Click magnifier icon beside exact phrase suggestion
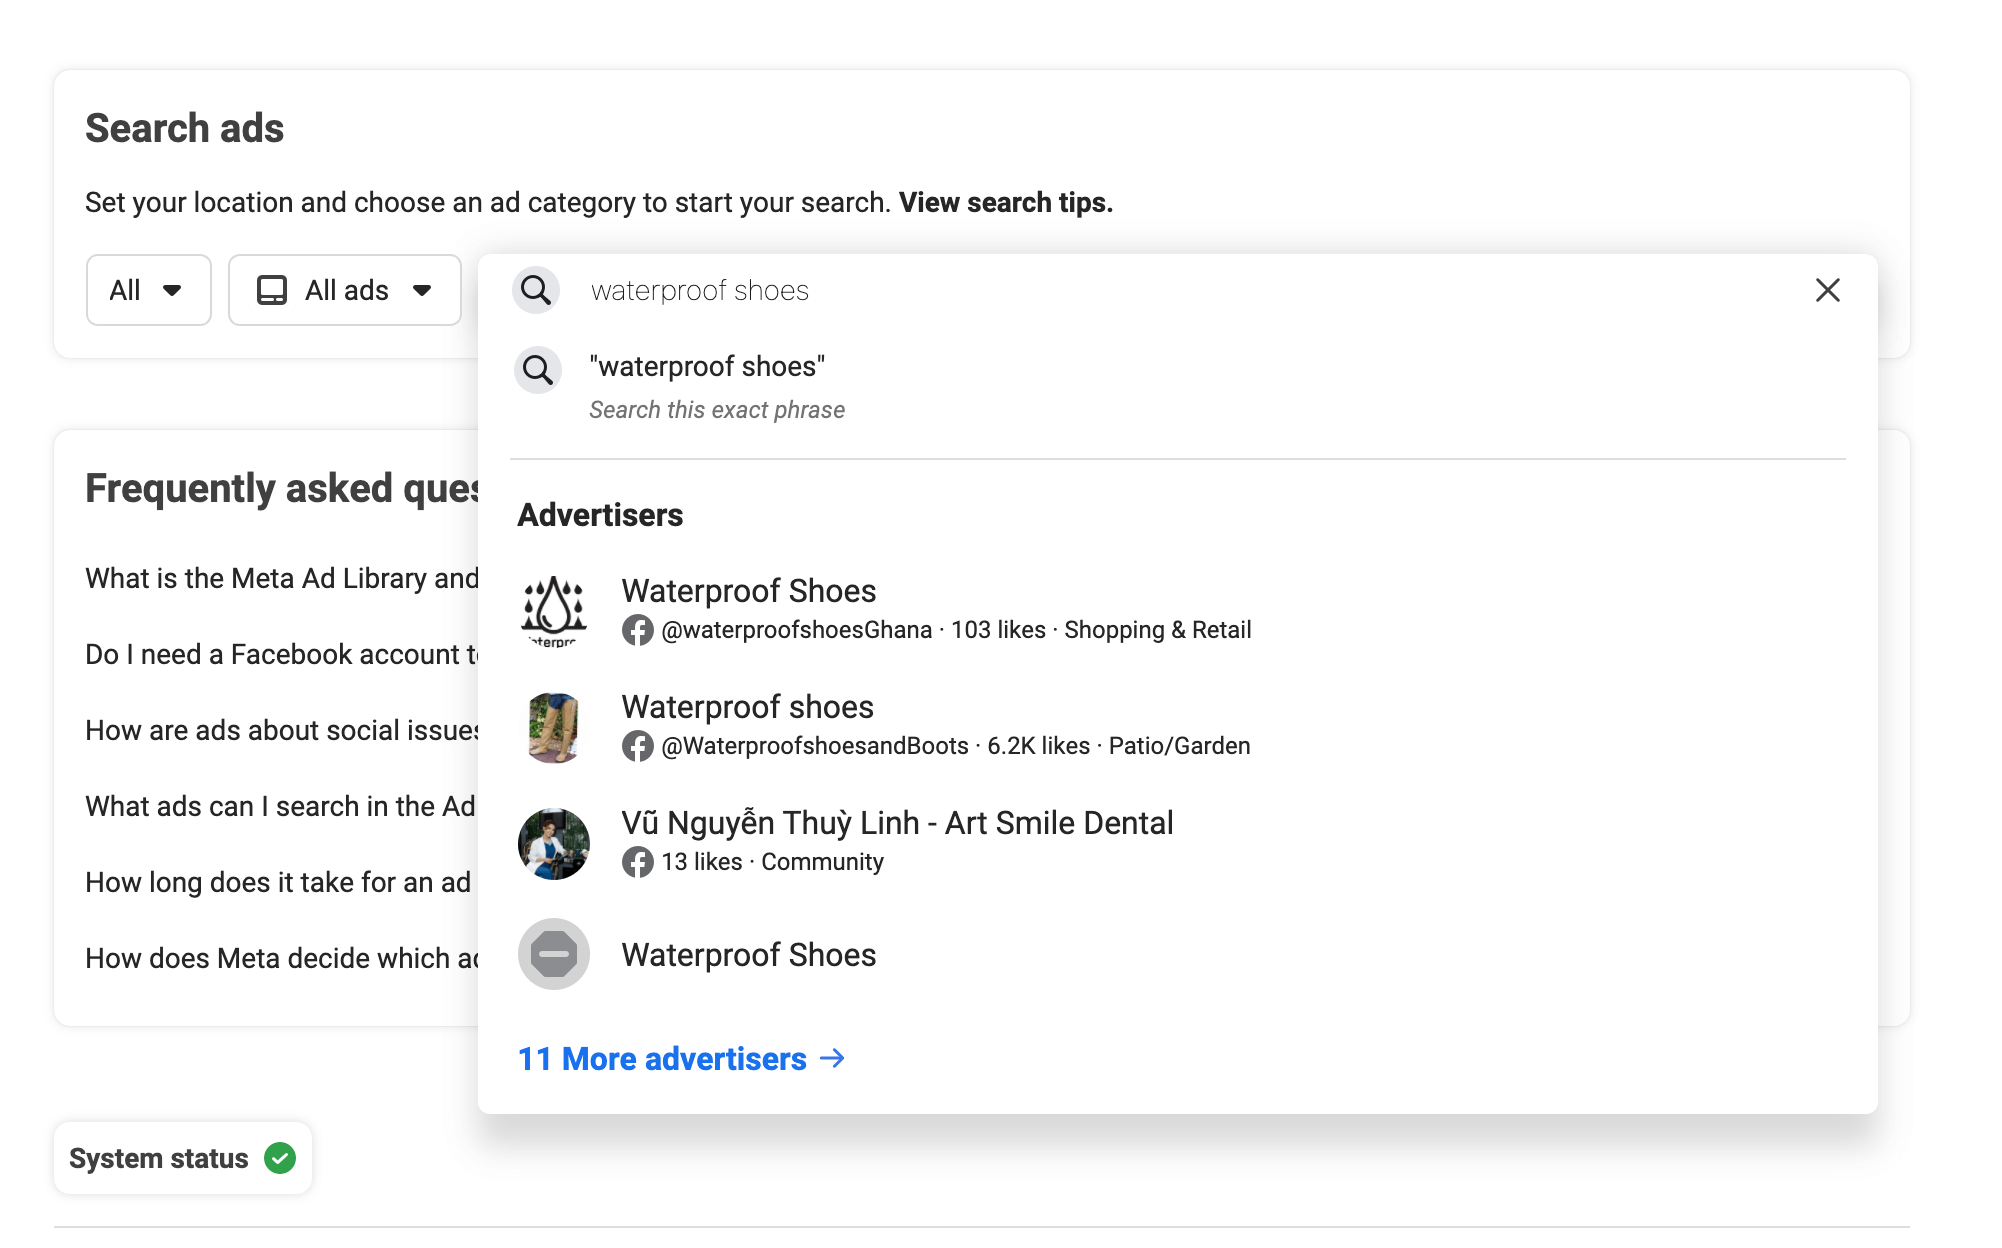This screenshot has width=2002, height=1248. click(x=538, y=370)
